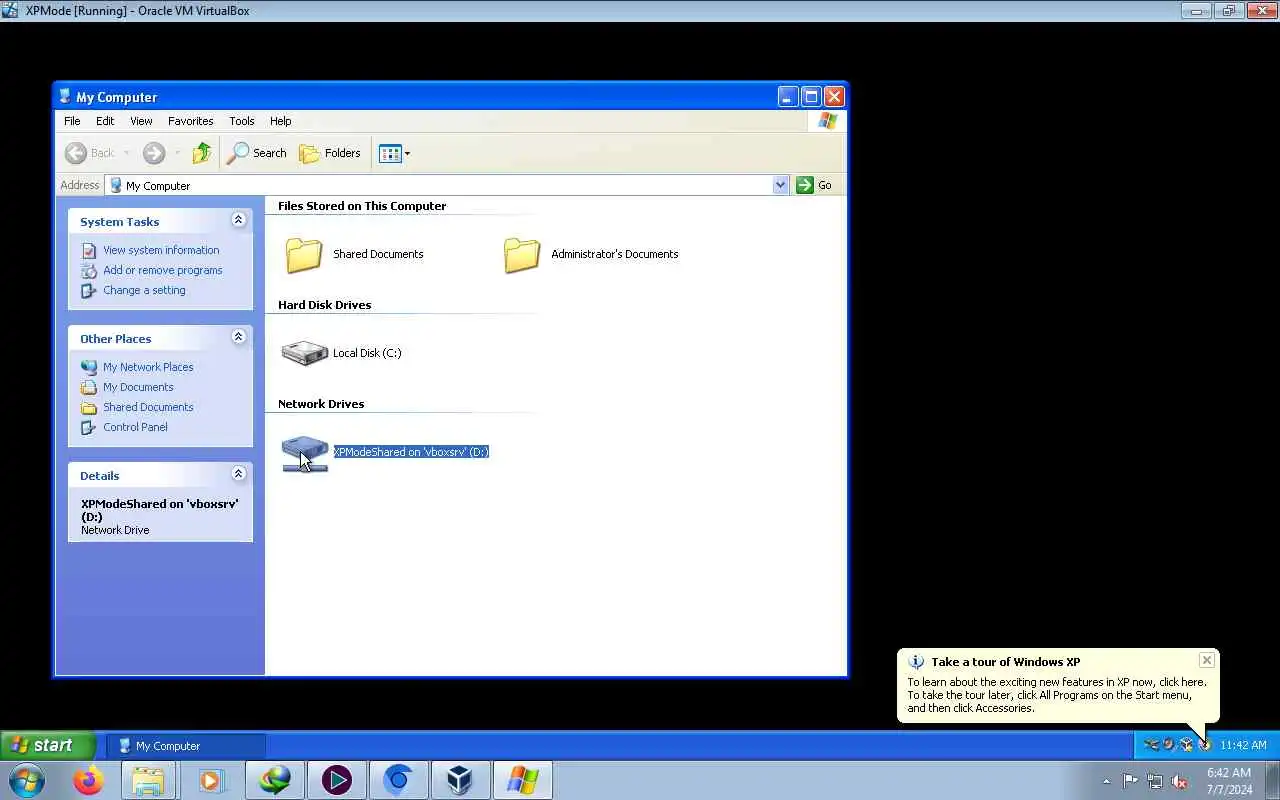Open the File menu
The width and height of the screenshot is (1280, 800).
(72, 121)
